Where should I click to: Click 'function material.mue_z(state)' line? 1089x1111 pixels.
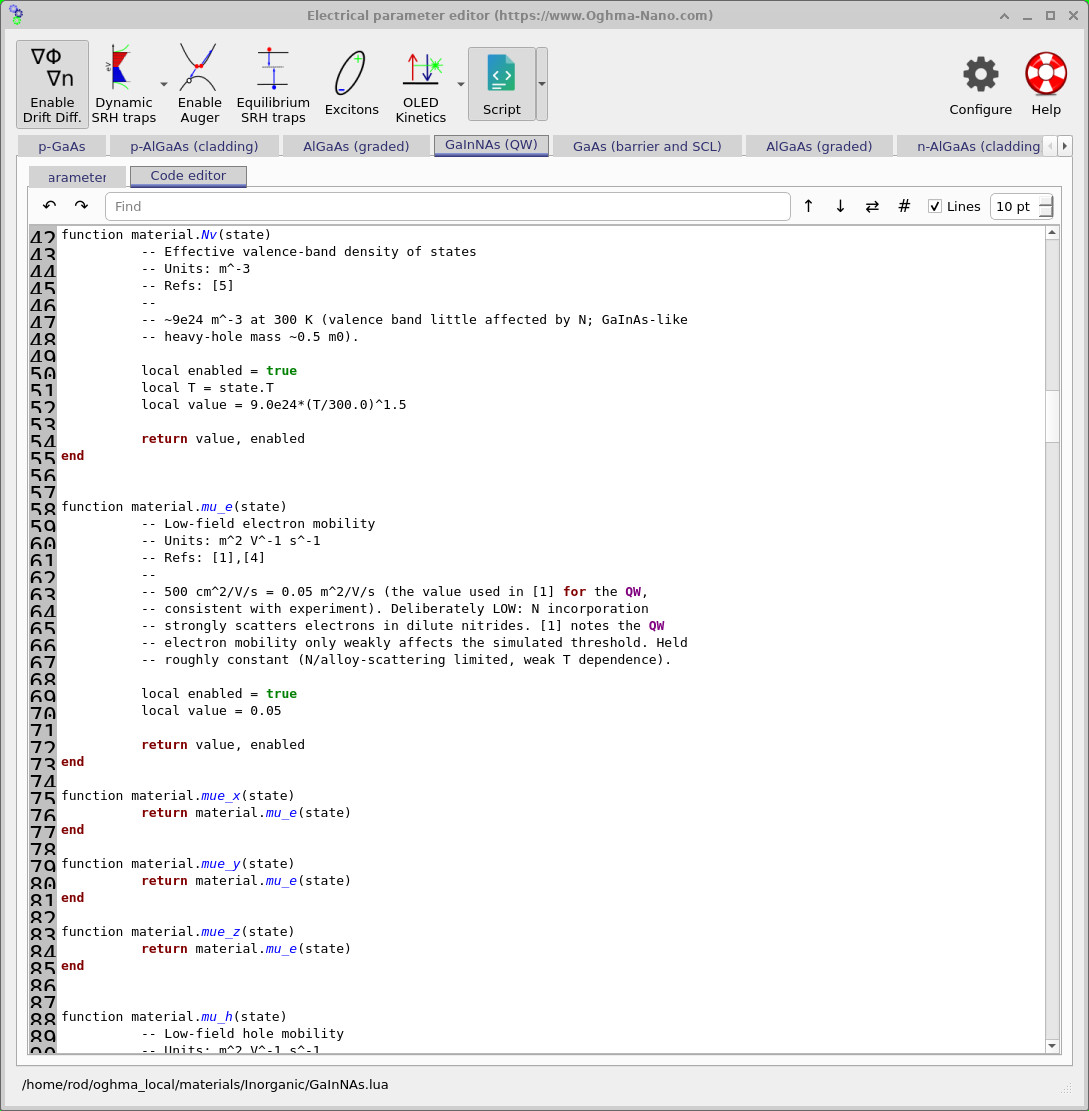click(x=178, y=932)
